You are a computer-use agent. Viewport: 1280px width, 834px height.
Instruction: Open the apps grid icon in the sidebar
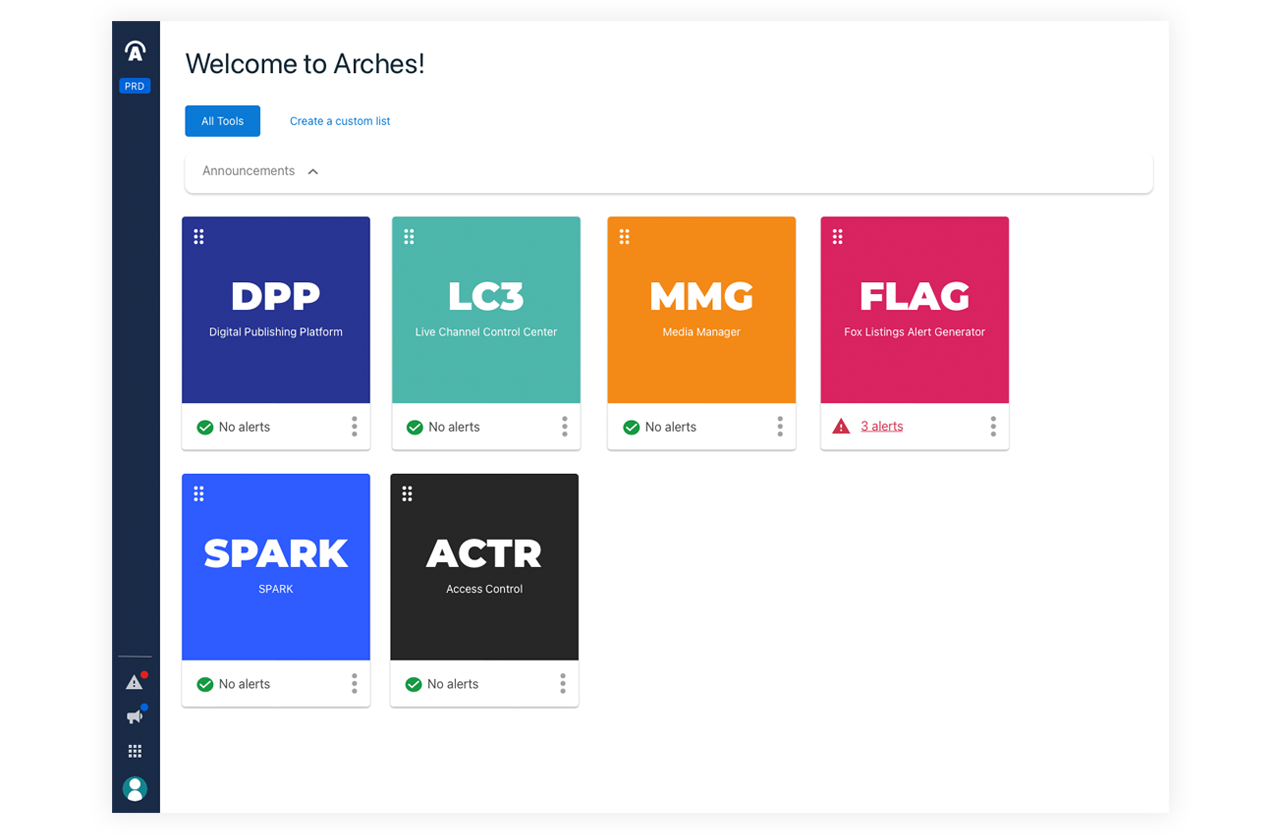[x=135, y=751]
